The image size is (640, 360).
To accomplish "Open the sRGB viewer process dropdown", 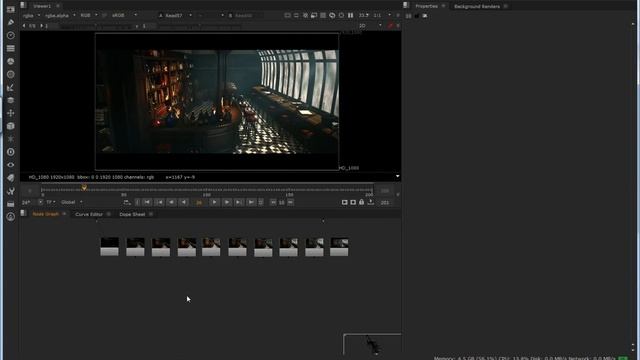I will pos(124,16).
